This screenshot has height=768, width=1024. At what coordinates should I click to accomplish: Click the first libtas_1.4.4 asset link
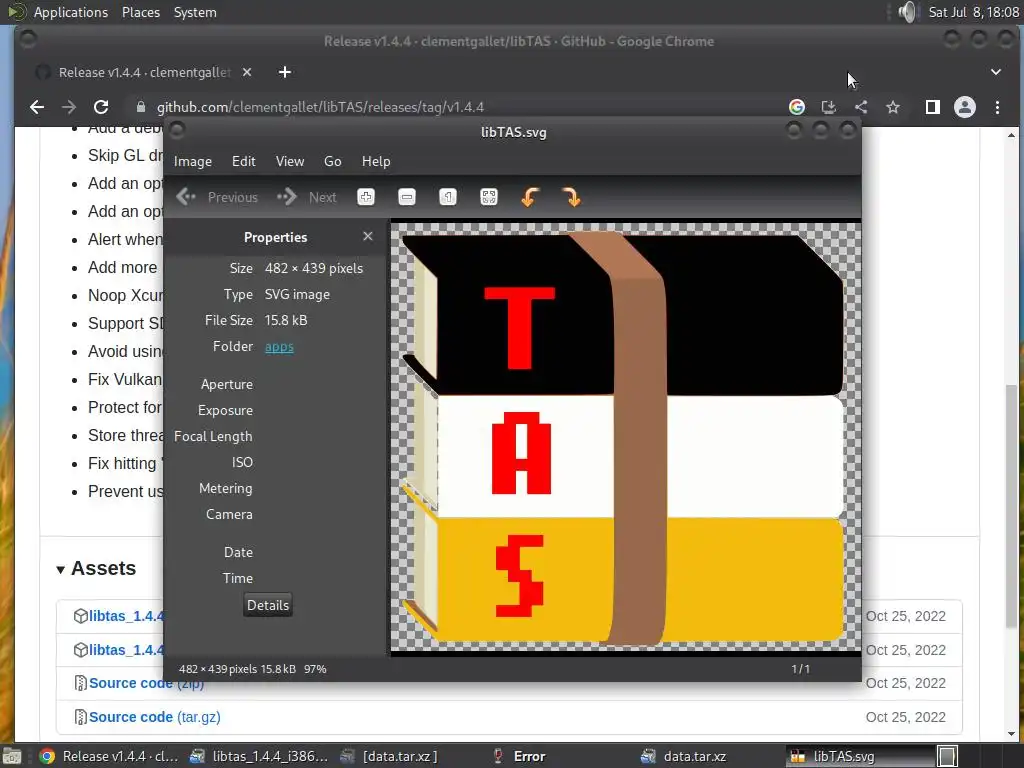[126, 616]
